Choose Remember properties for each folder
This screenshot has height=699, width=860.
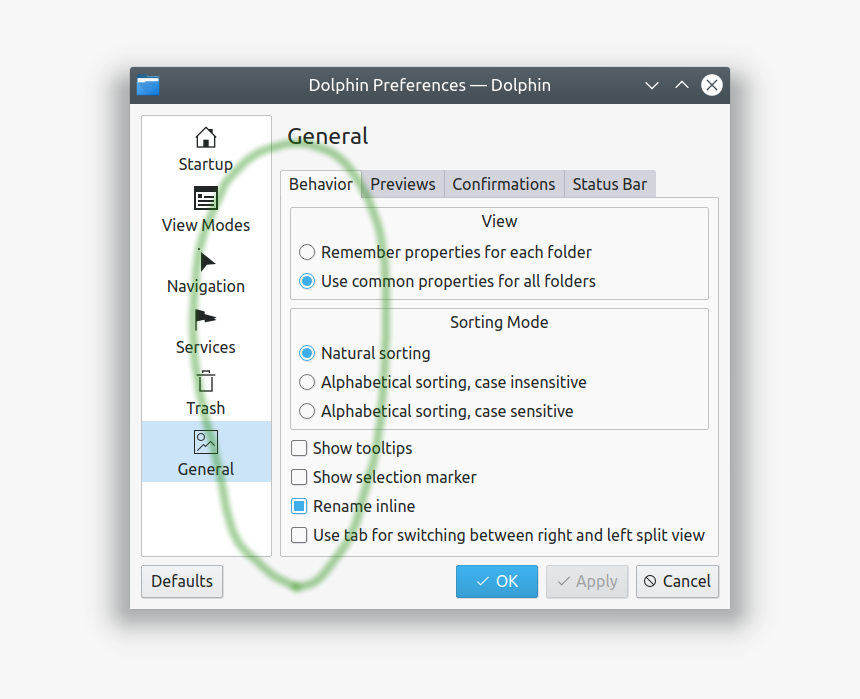coord(445,252)
